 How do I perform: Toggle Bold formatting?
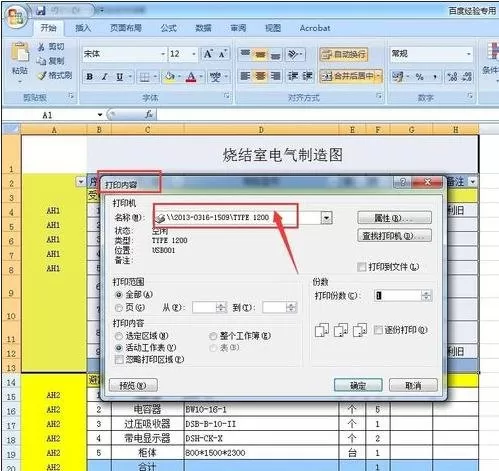pos(90,77)
